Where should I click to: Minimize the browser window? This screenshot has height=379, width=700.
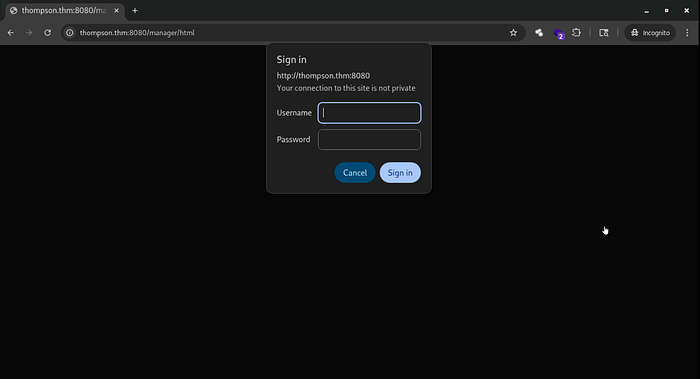click(x=646, y=11)
